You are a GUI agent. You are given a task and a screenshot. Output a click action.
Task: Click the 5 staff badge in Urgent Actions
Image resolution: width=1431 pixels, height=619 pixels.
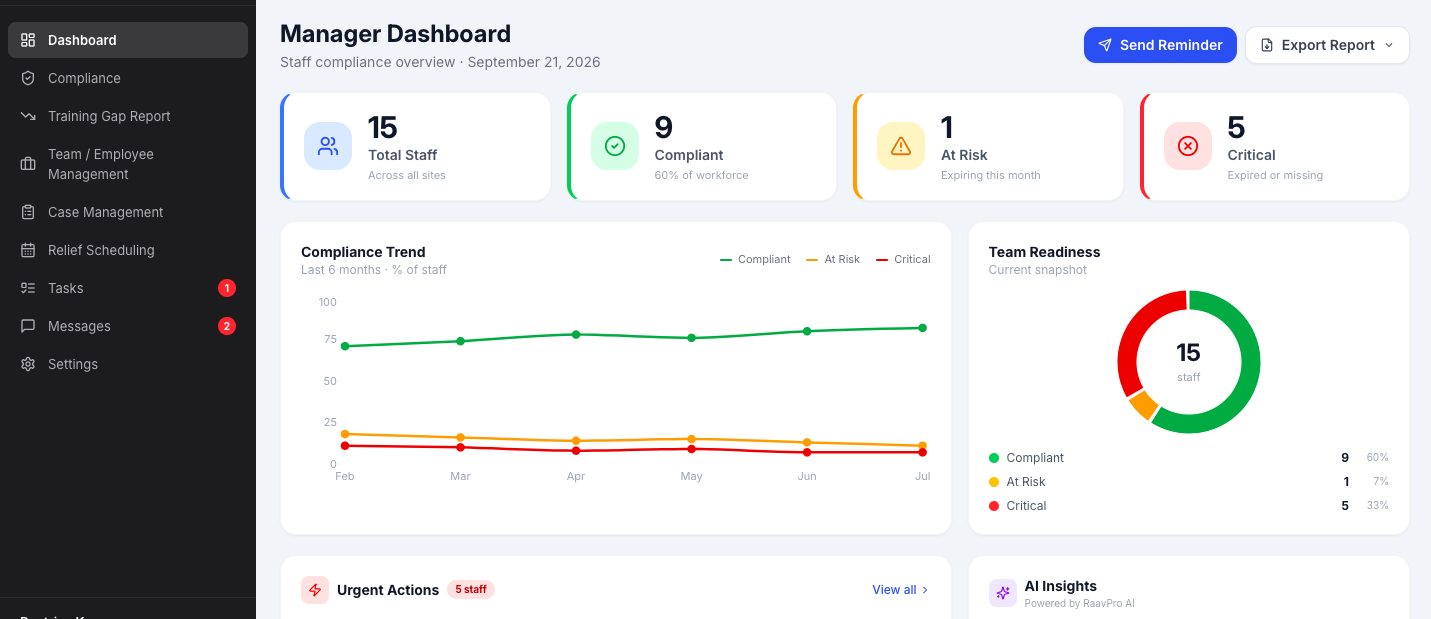(471, 590)
